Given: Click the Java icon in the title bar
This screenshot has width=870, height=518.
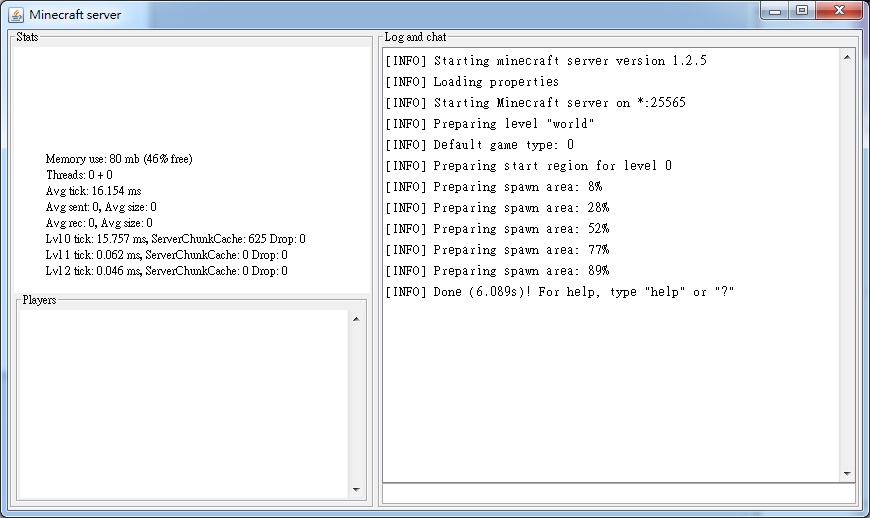Looking at the screenshot, I should coord(16,14).
